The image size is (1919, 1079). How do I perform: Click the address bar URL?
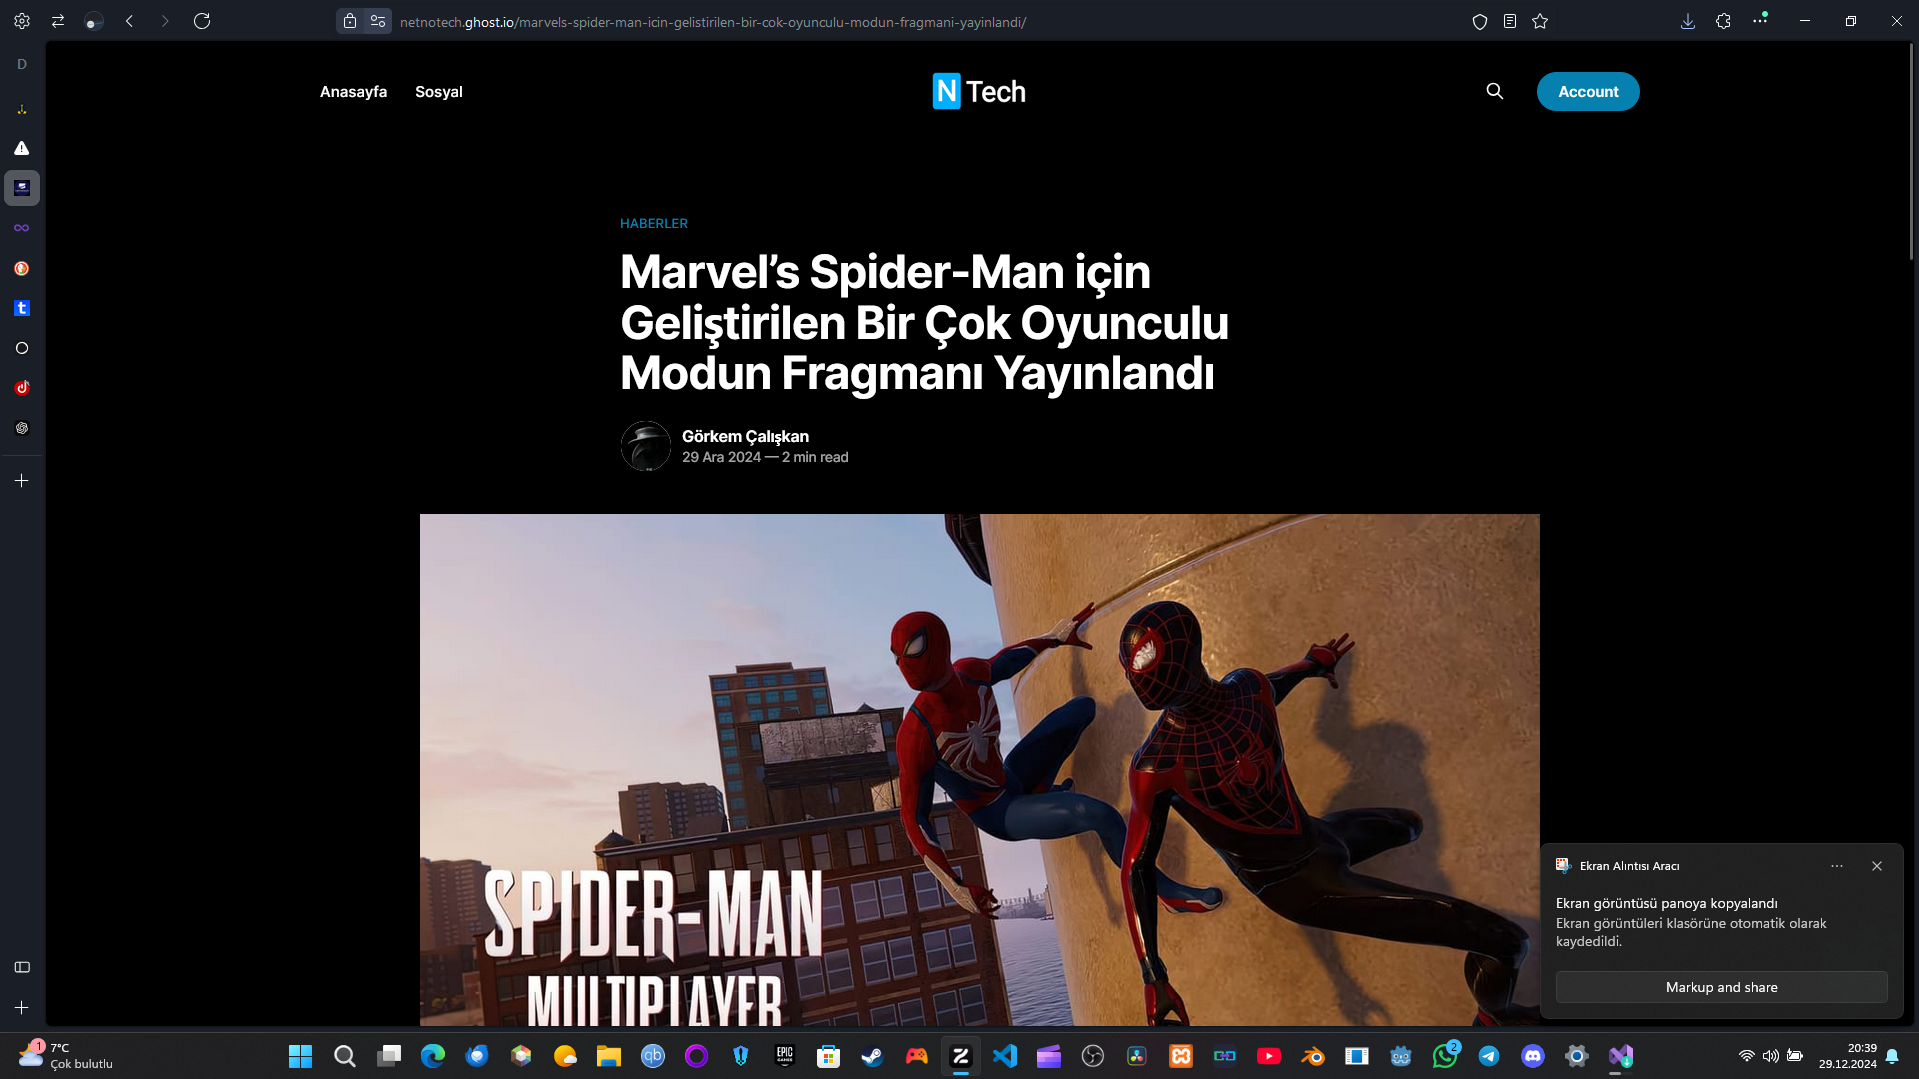pos(713,21)
